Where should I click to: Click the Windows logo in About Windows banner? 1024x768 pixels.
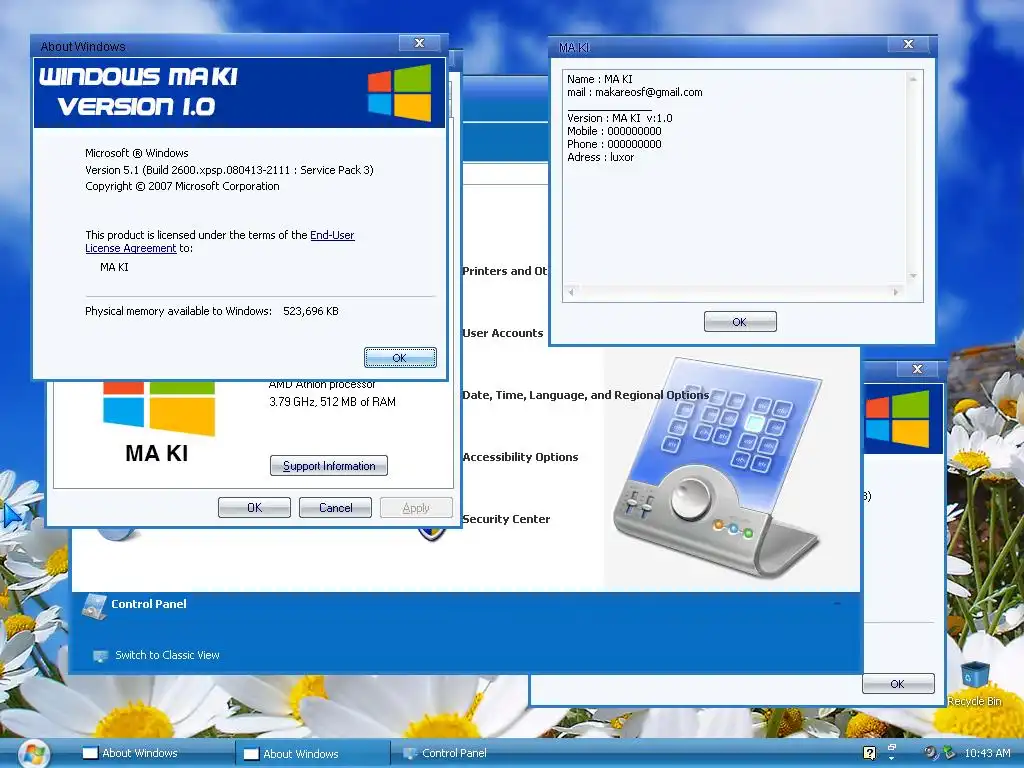[399, 93]
